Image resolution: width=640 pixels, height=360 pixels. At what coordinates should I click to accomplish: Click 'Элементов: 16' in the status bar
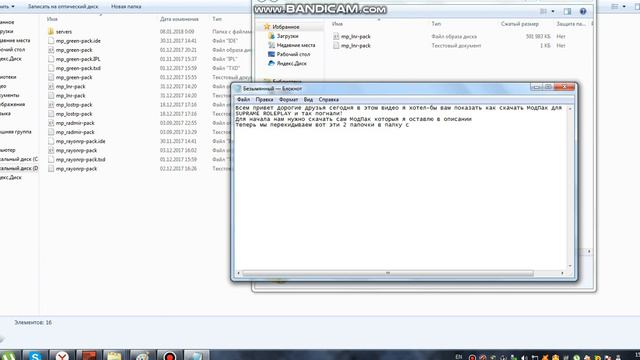[33, 322]
